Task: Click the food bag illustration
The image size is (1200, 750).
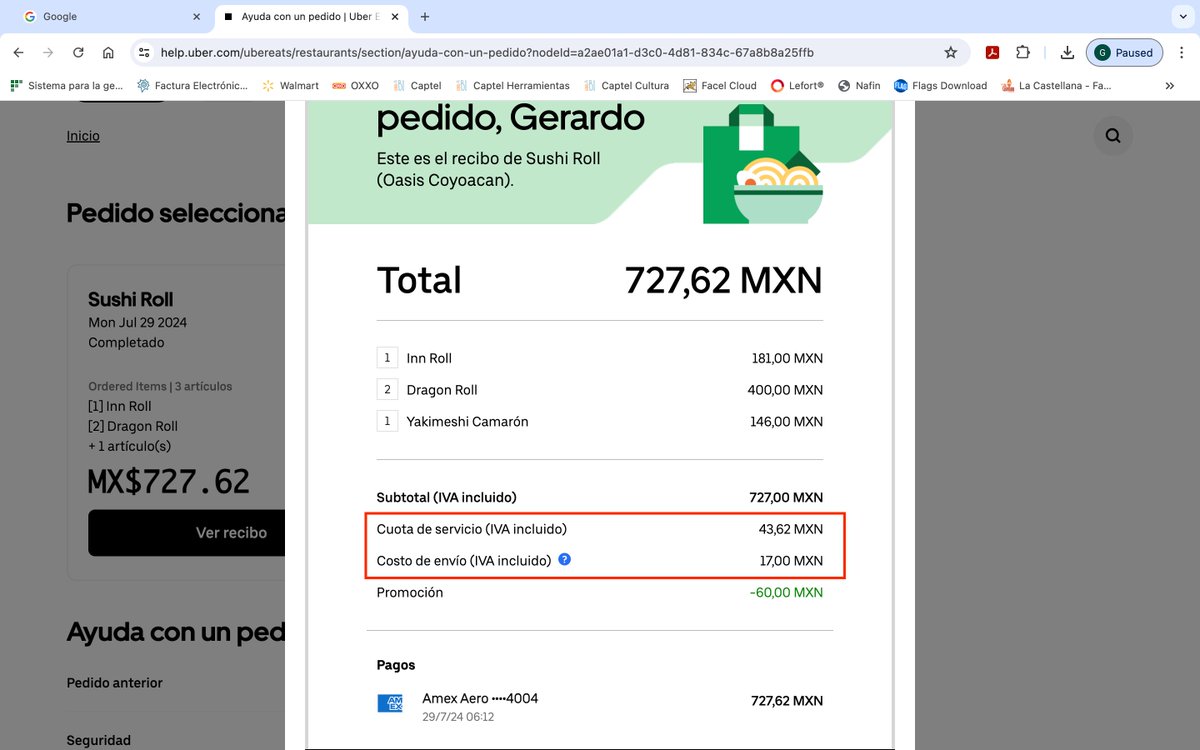Action: click(x=763, y=165)
